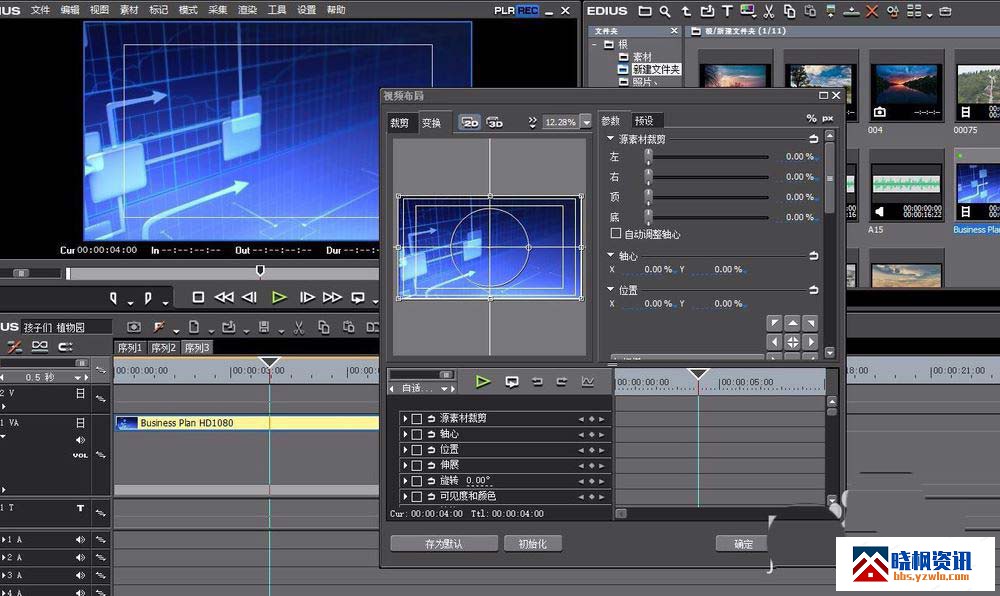Expand the 源素材裁剪 keyframe row

(404, 418)
